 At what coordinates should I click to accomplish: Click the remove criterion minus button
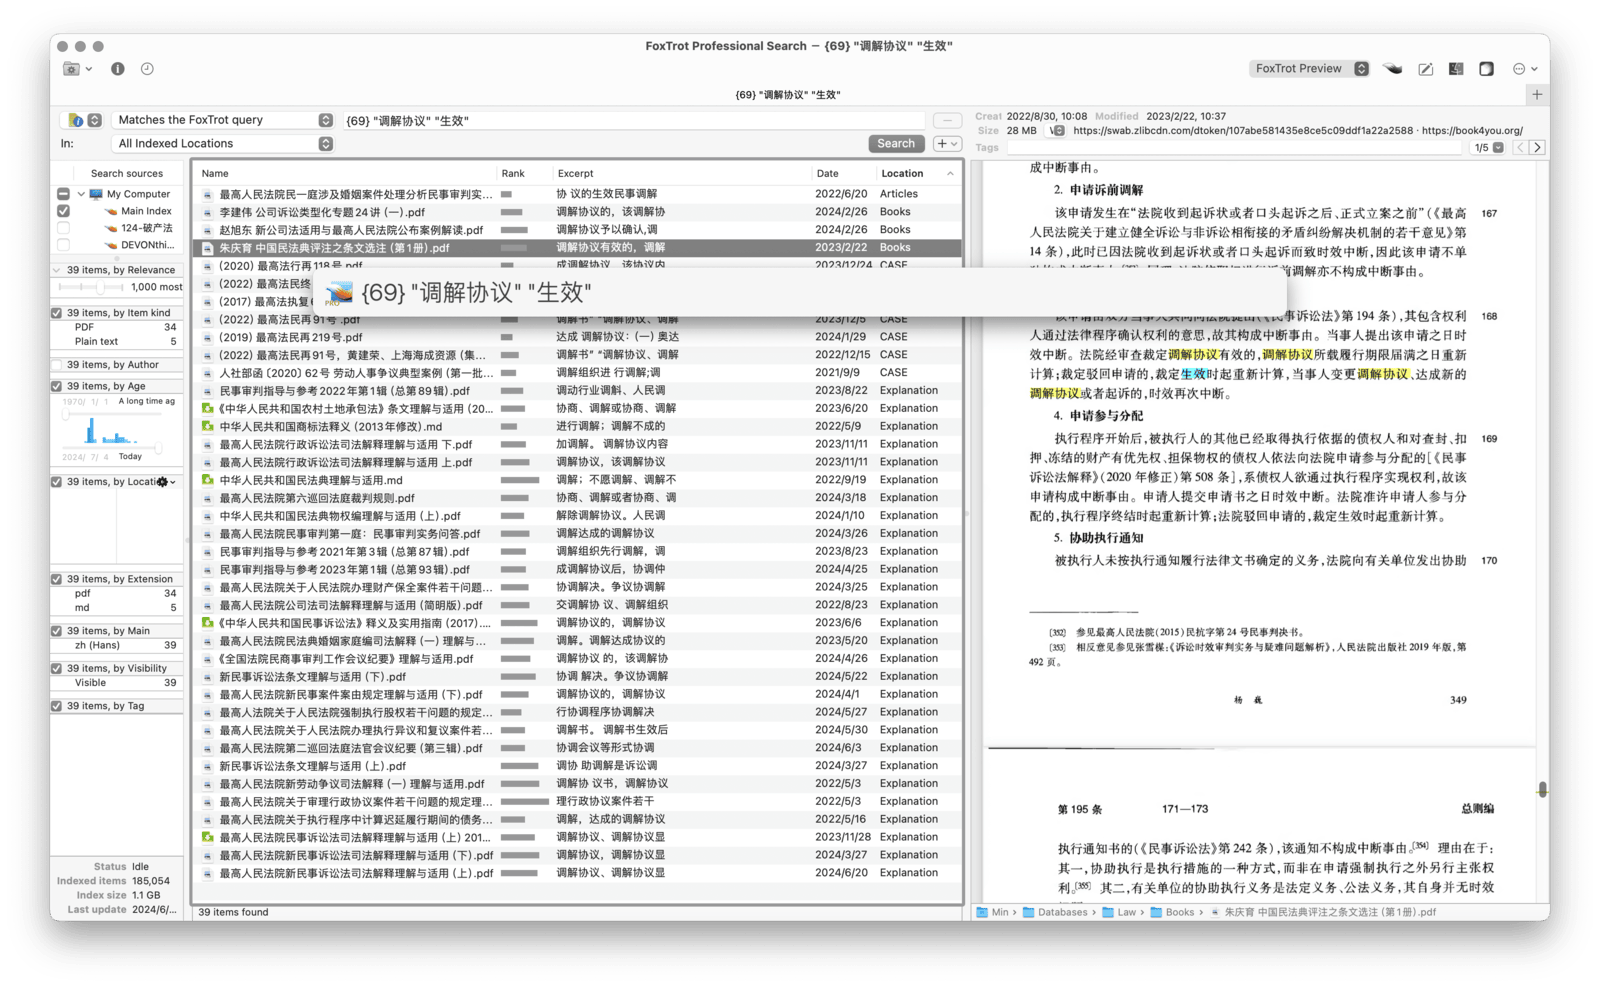947,120
